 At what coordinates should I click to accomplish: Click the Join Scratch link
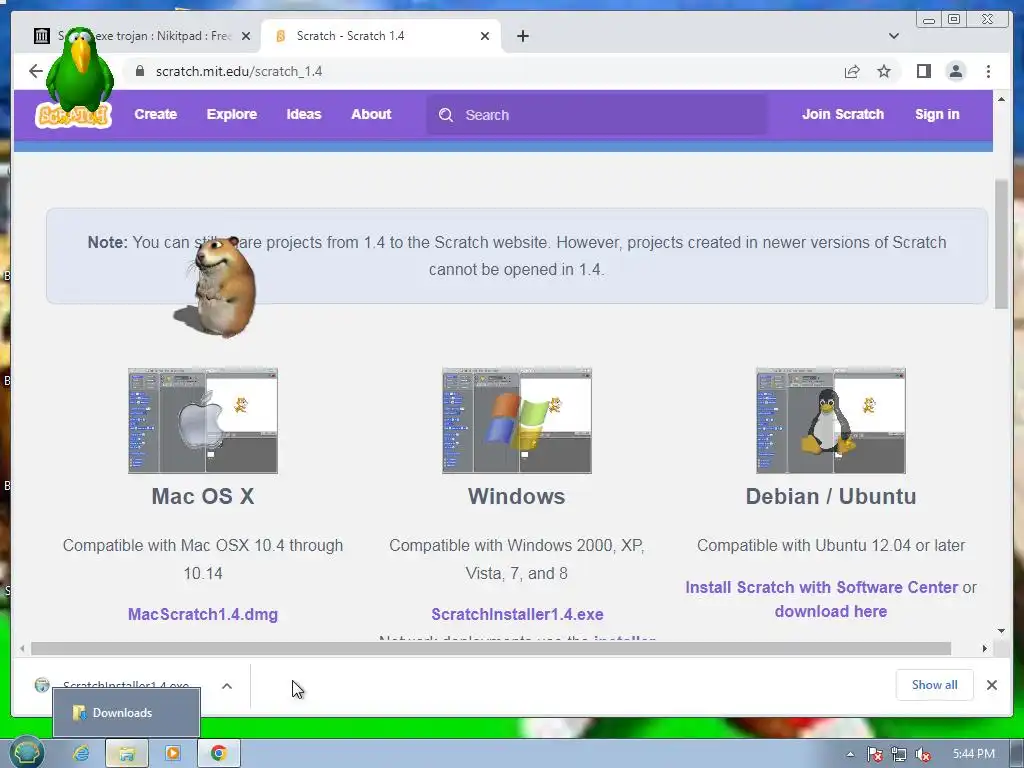click(x=842, y=114)
